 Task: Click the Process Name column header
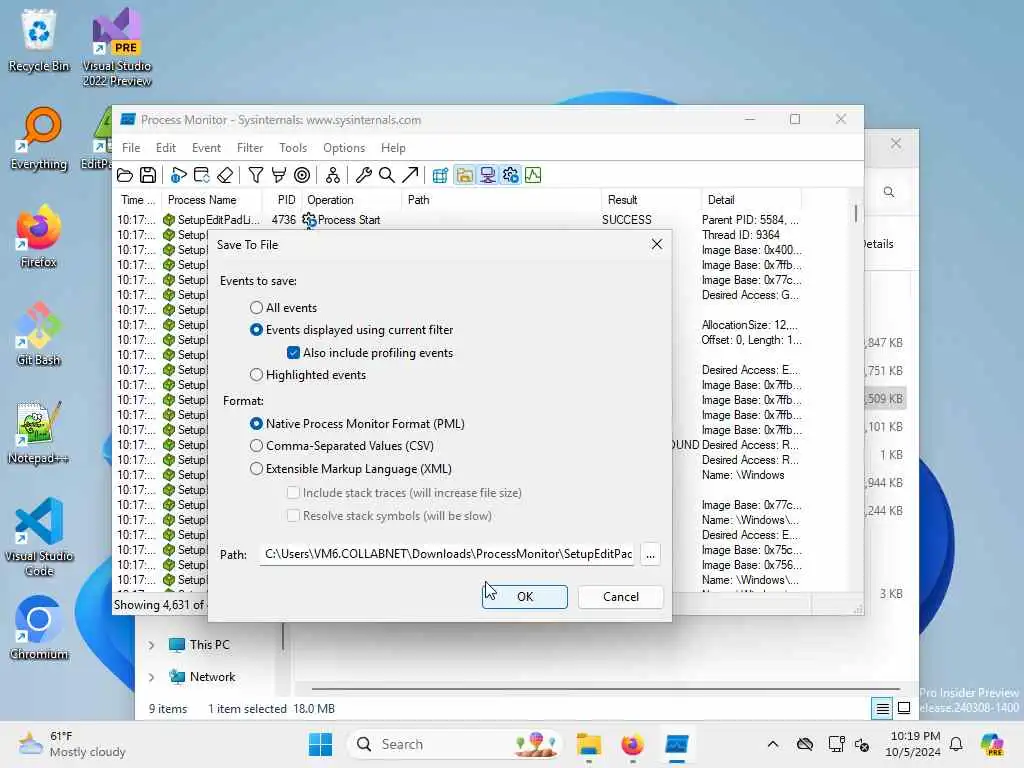tap(211, 200)
